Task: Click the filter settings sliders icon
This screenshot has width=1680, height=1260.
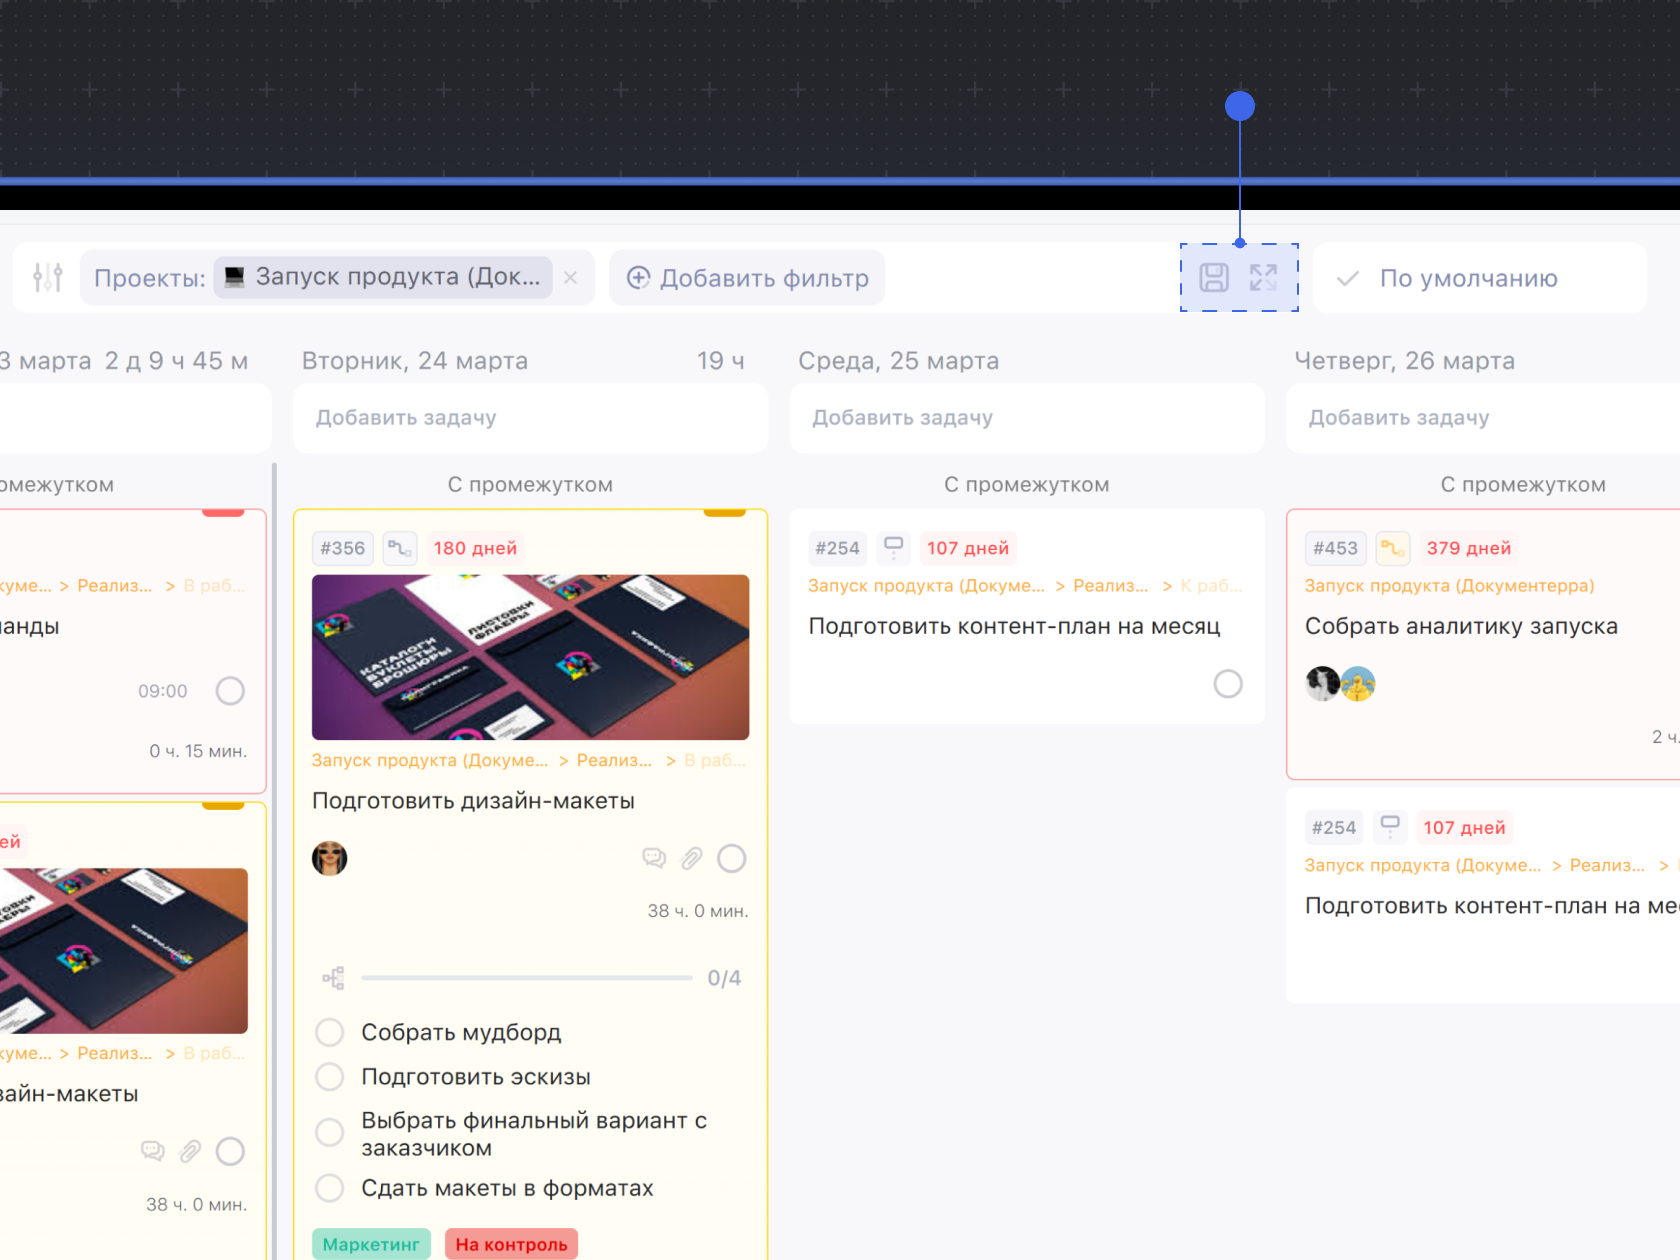Action: 47,277
